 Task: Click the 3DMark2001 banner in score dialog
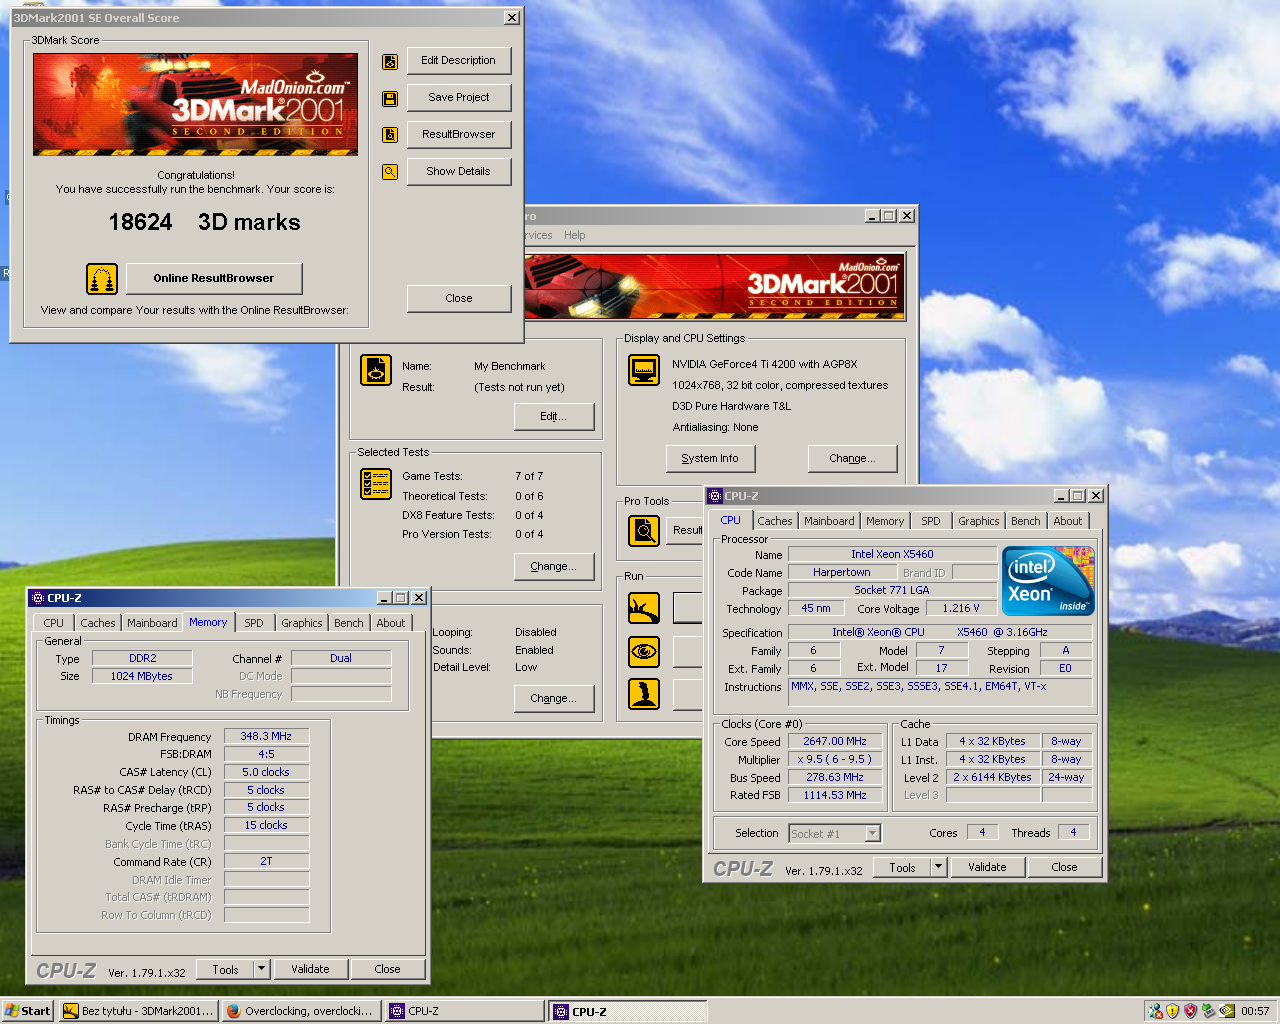pyautogui.click(x=195, y=104)
